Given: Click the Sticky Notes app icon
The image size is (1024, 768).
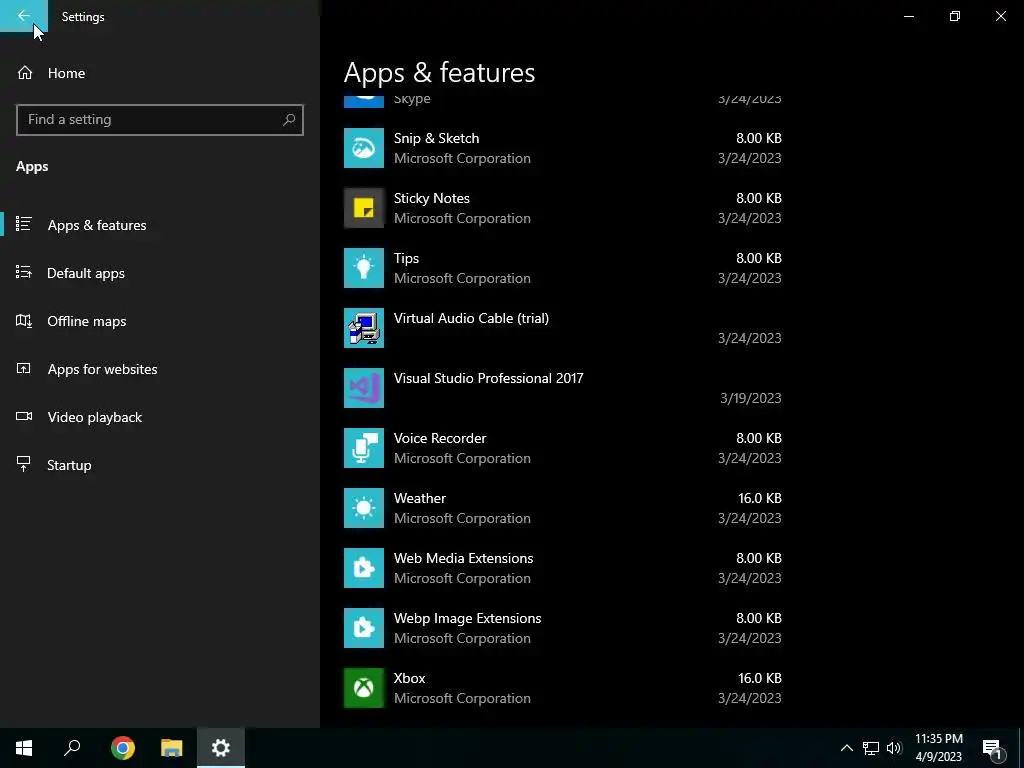Looking at the screenshot, I should point(364,208).
